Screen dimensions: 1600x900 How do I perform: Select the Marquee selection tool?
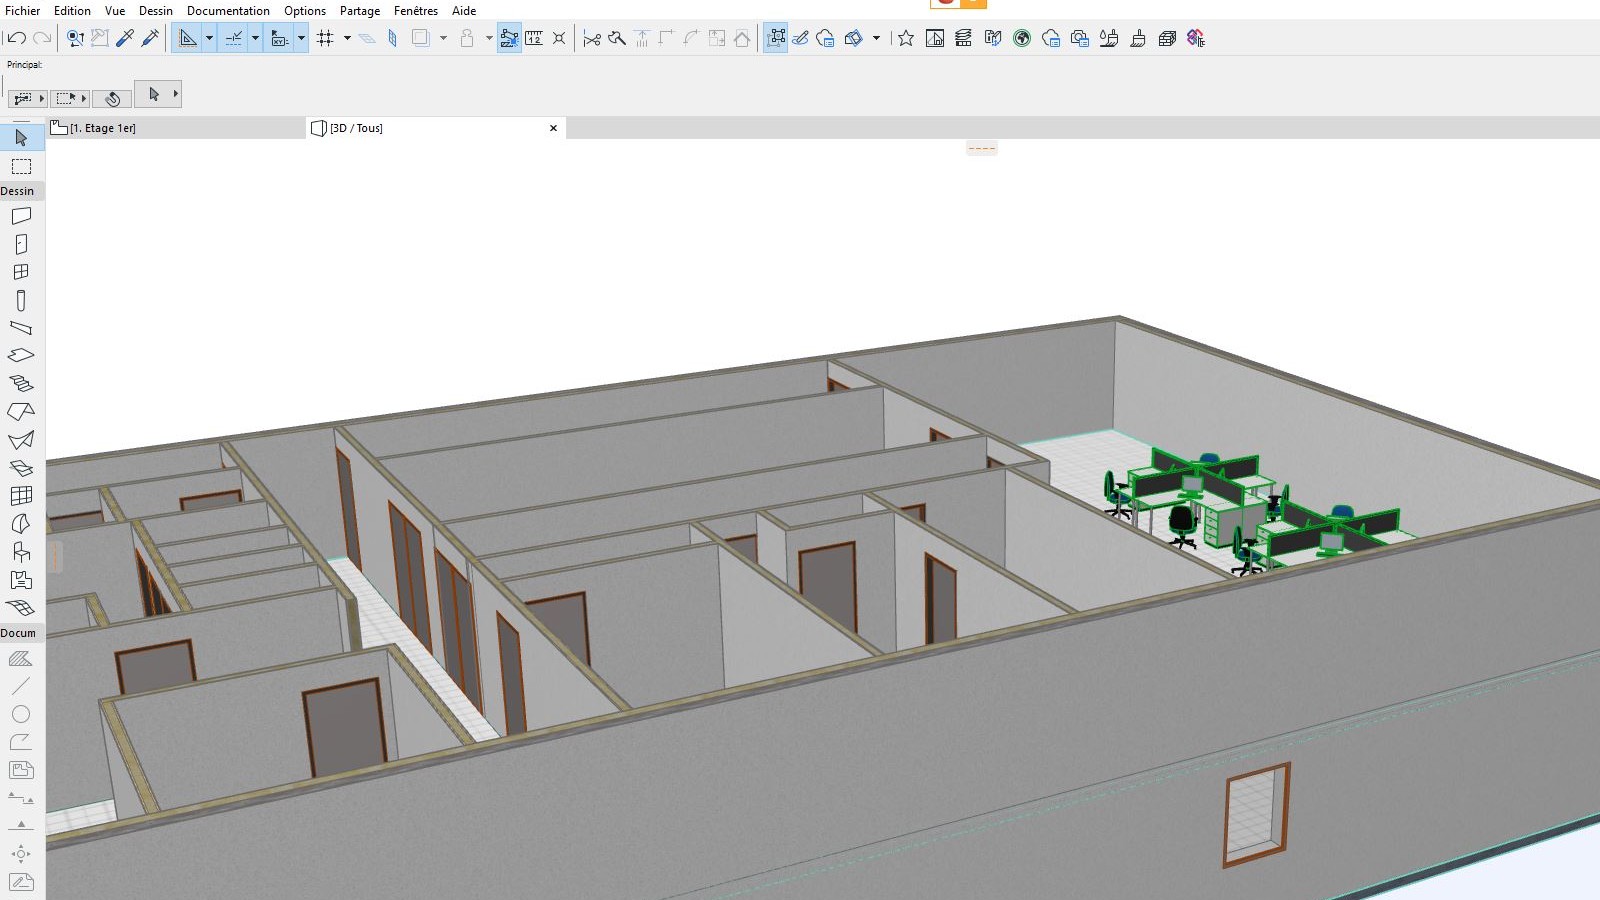click(x=21, y=167)
